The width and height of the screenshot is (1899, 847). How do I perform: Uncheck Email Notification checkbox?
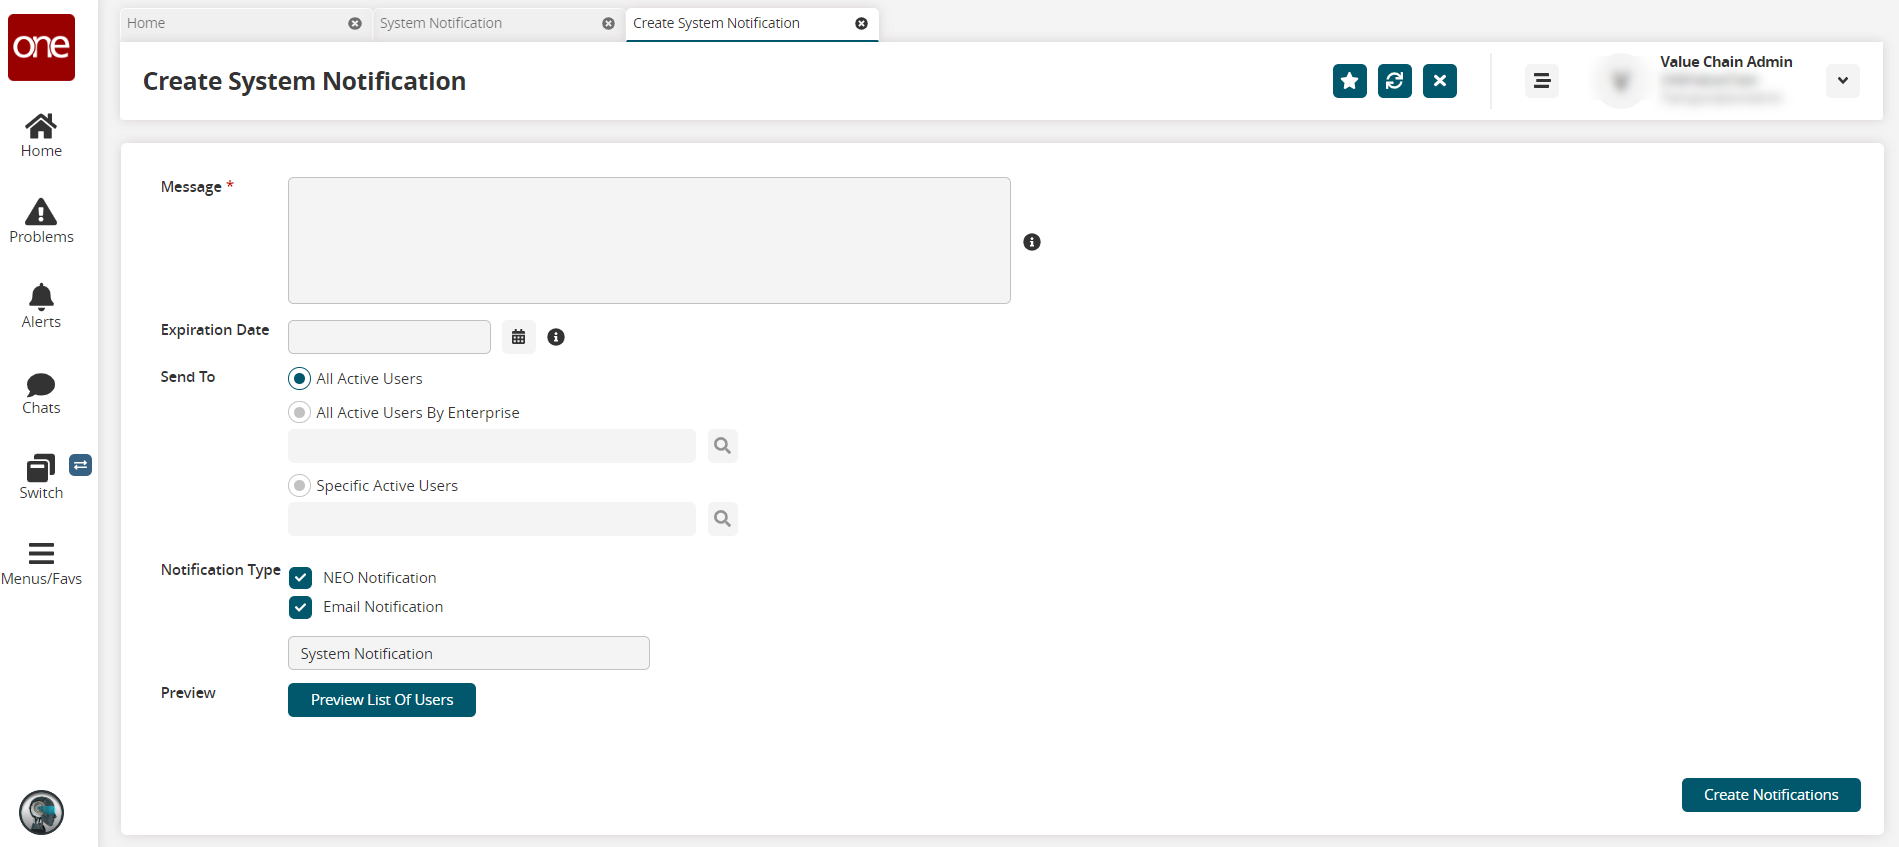point(301,607)
